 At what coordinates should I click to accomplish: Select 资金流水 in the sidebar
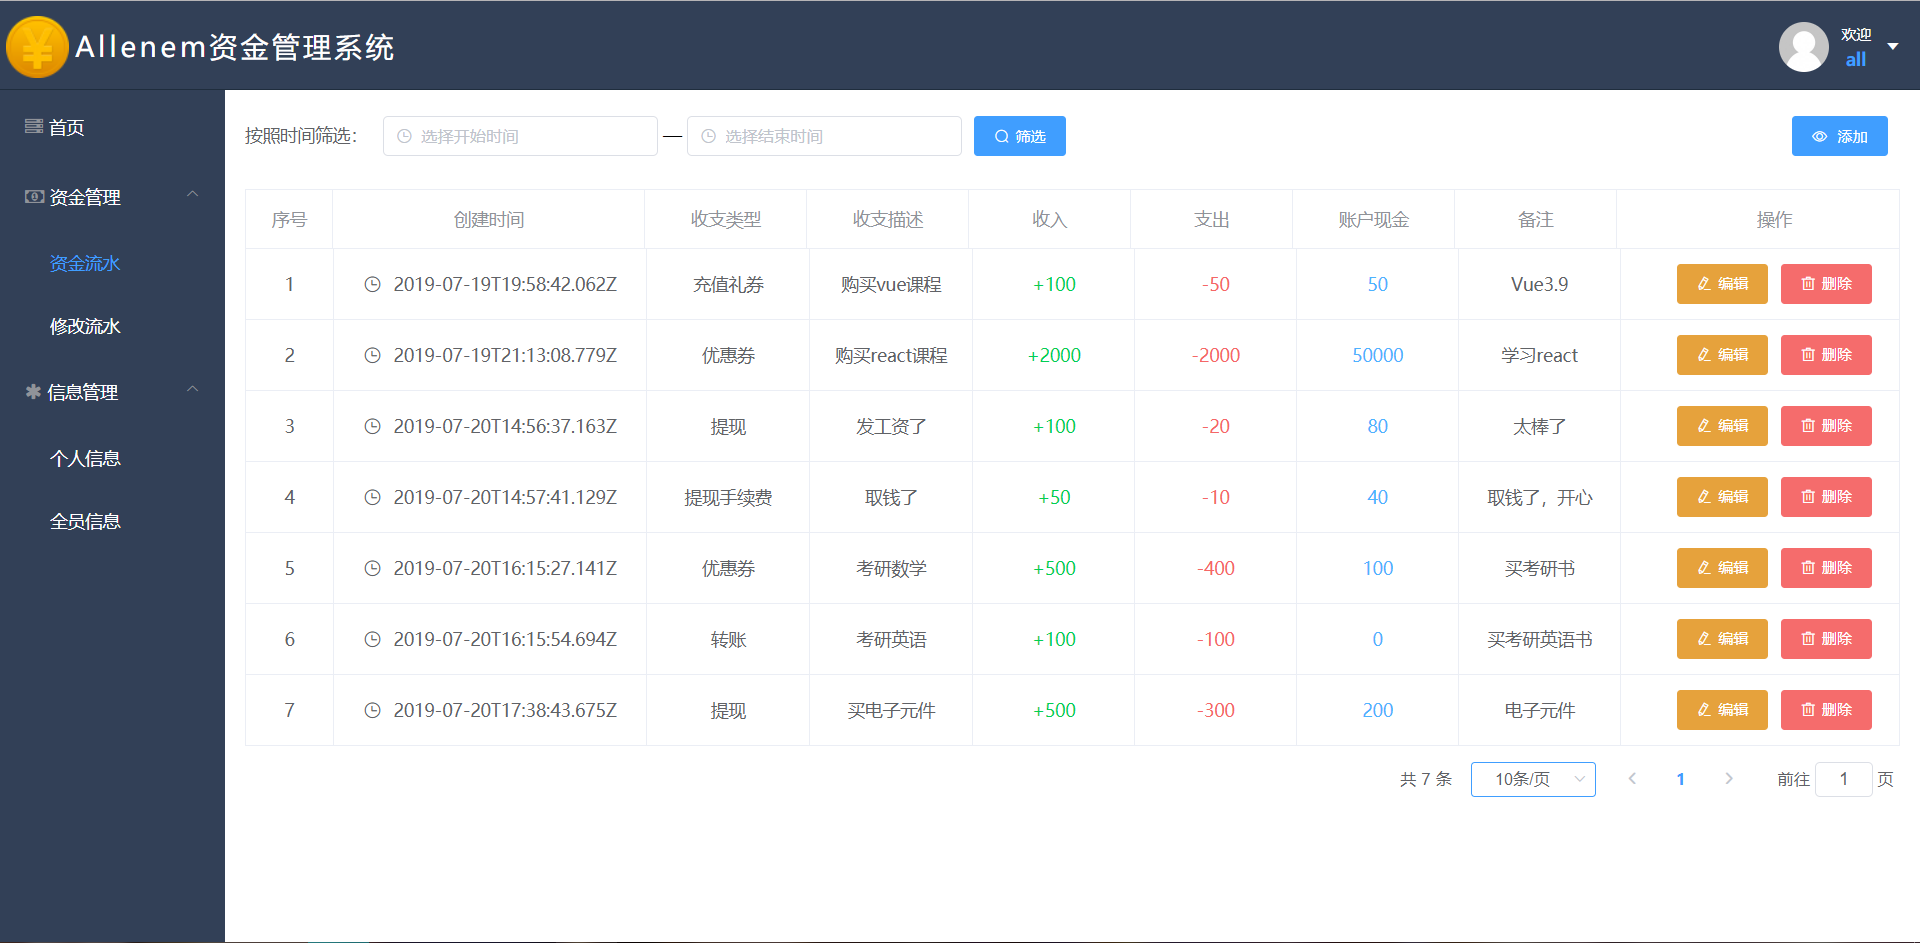click(x=84, y=263)
